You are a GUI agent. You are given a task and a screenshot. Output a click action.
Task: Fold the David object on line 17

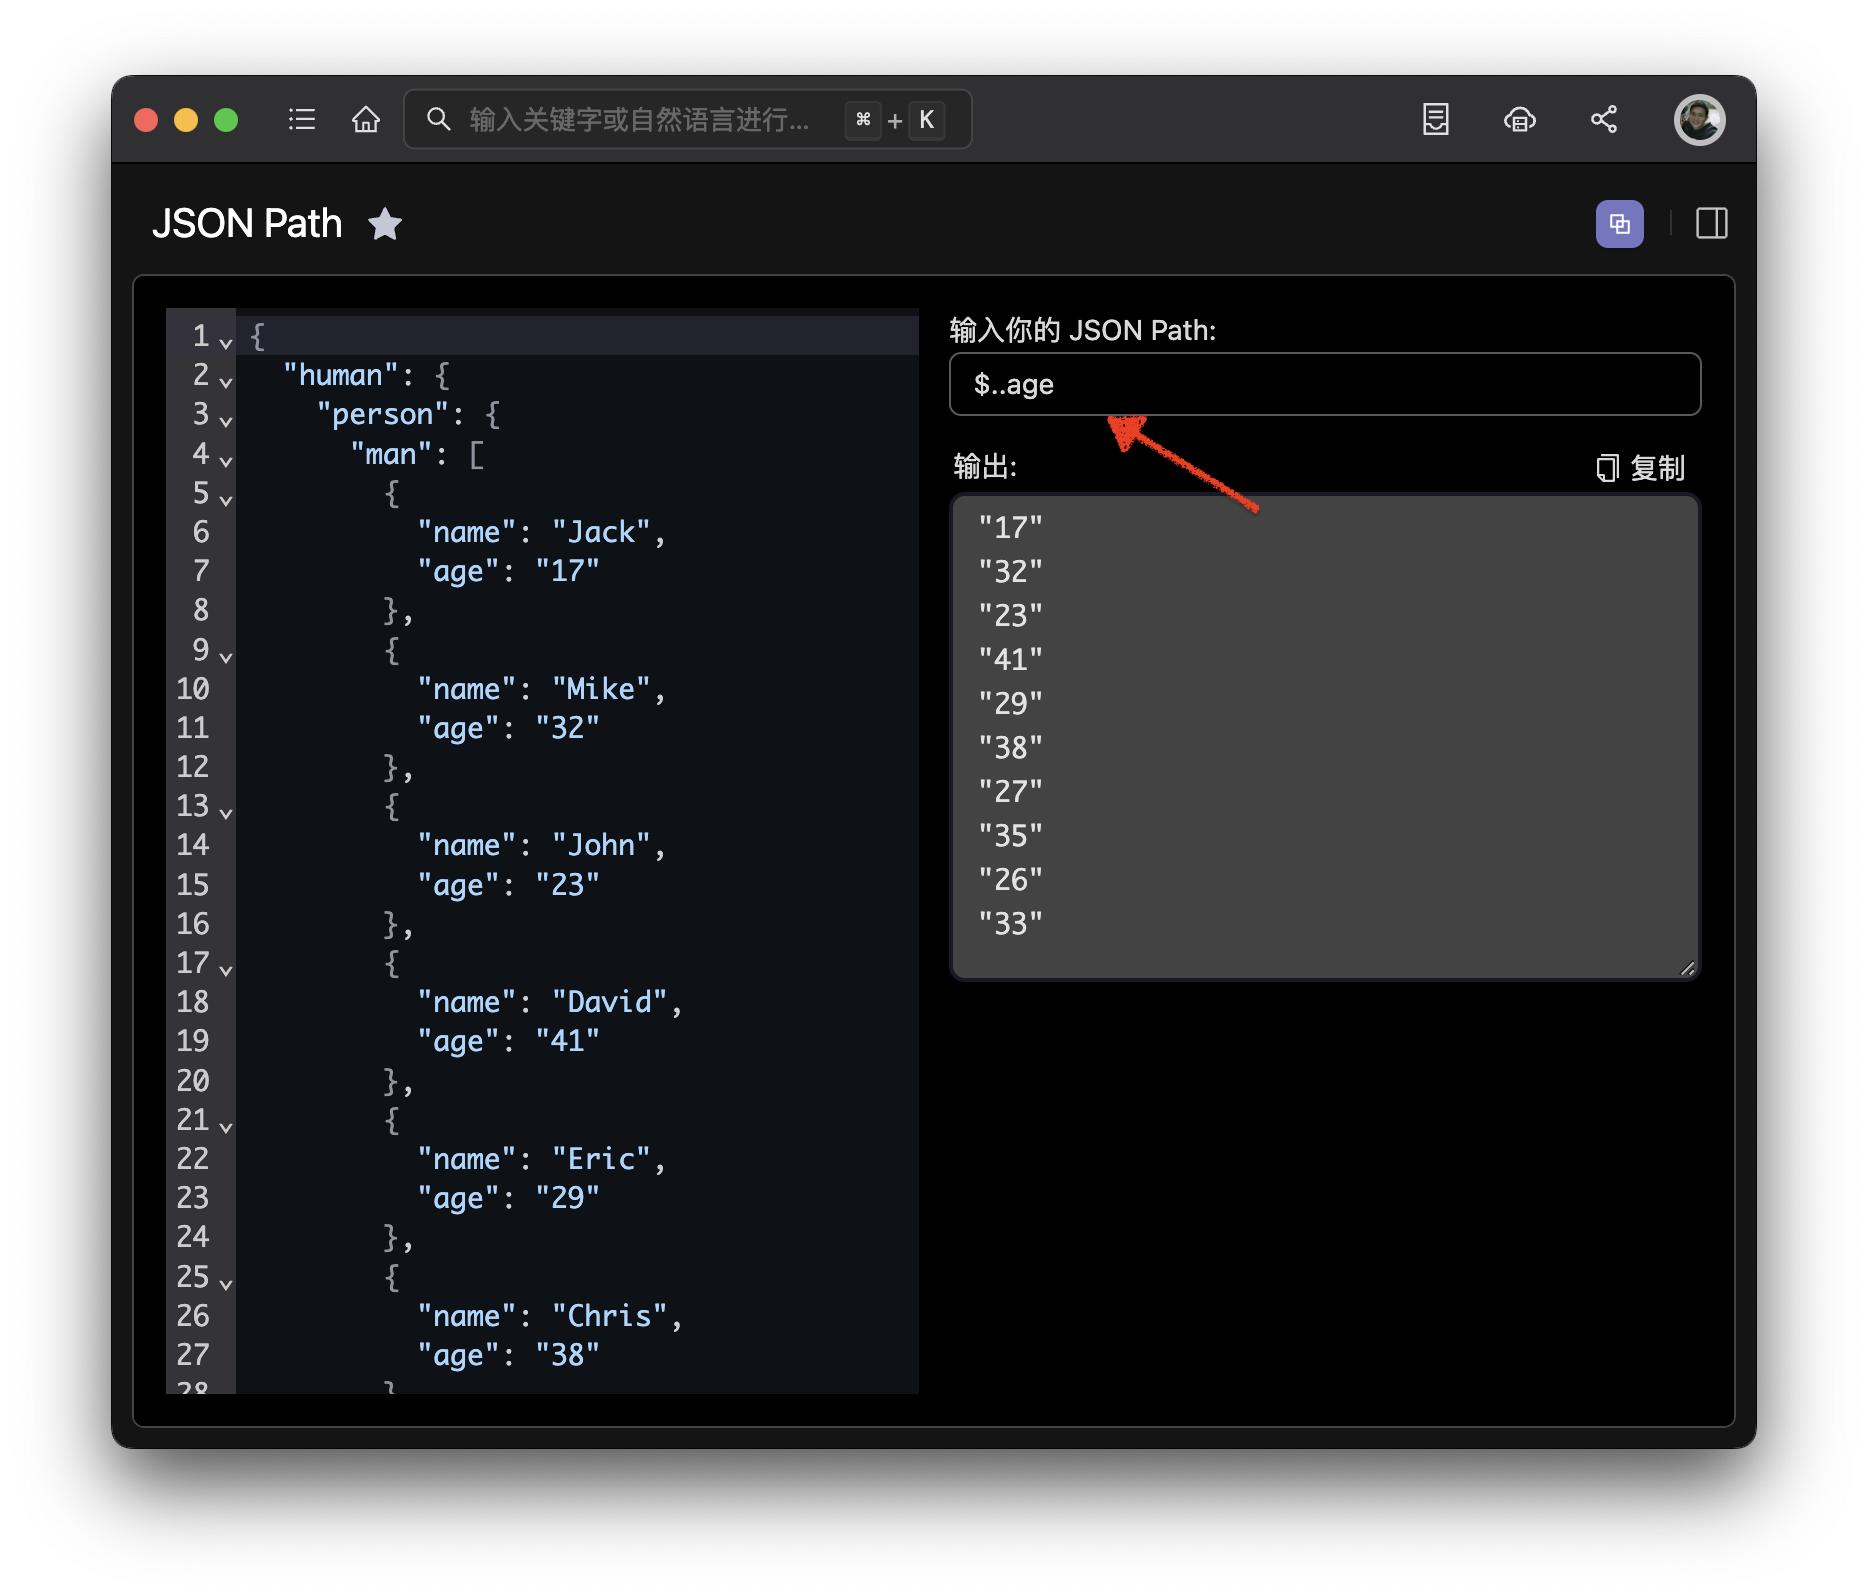click(226, 970)
